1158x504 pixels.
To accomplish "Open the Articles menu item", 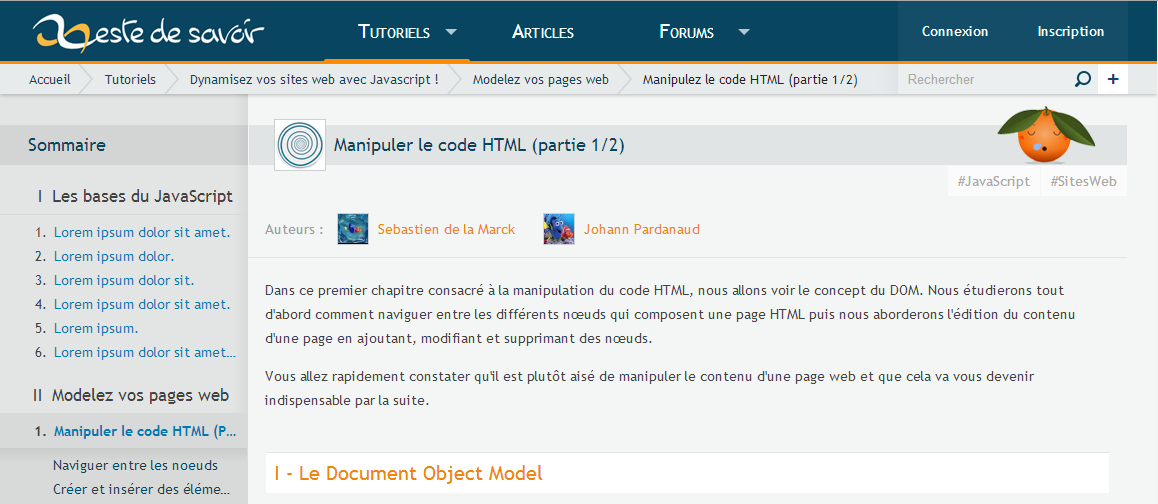I will click(x=543, y=32).
